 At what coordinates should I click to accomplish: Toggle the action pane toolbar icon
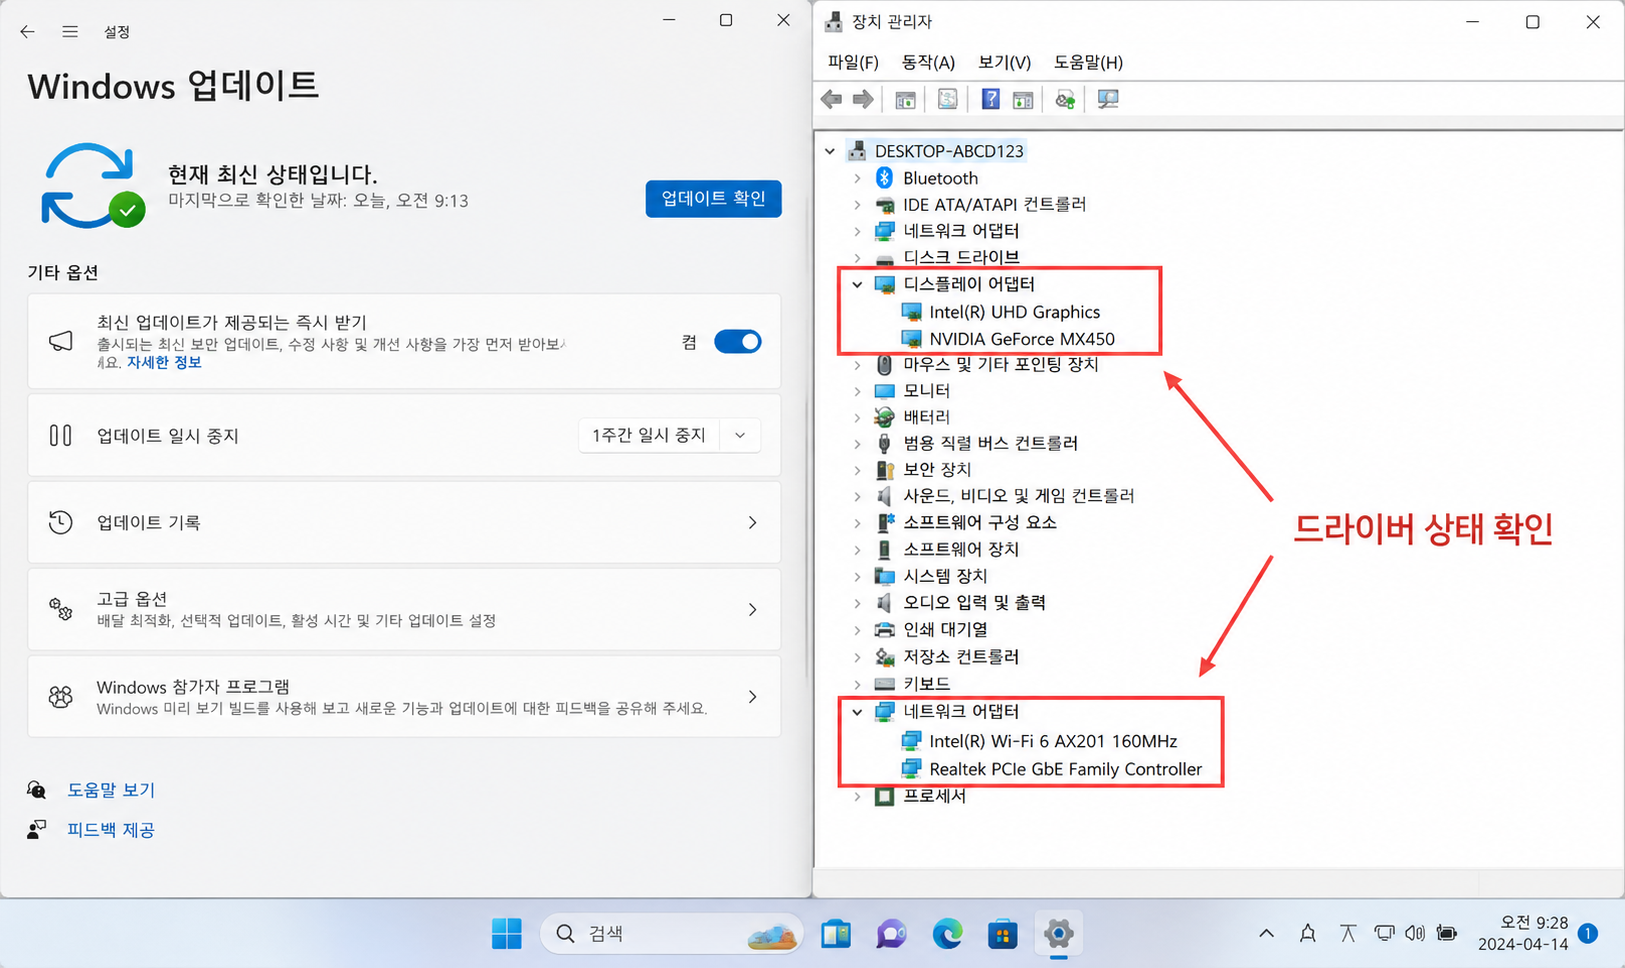1022,99
